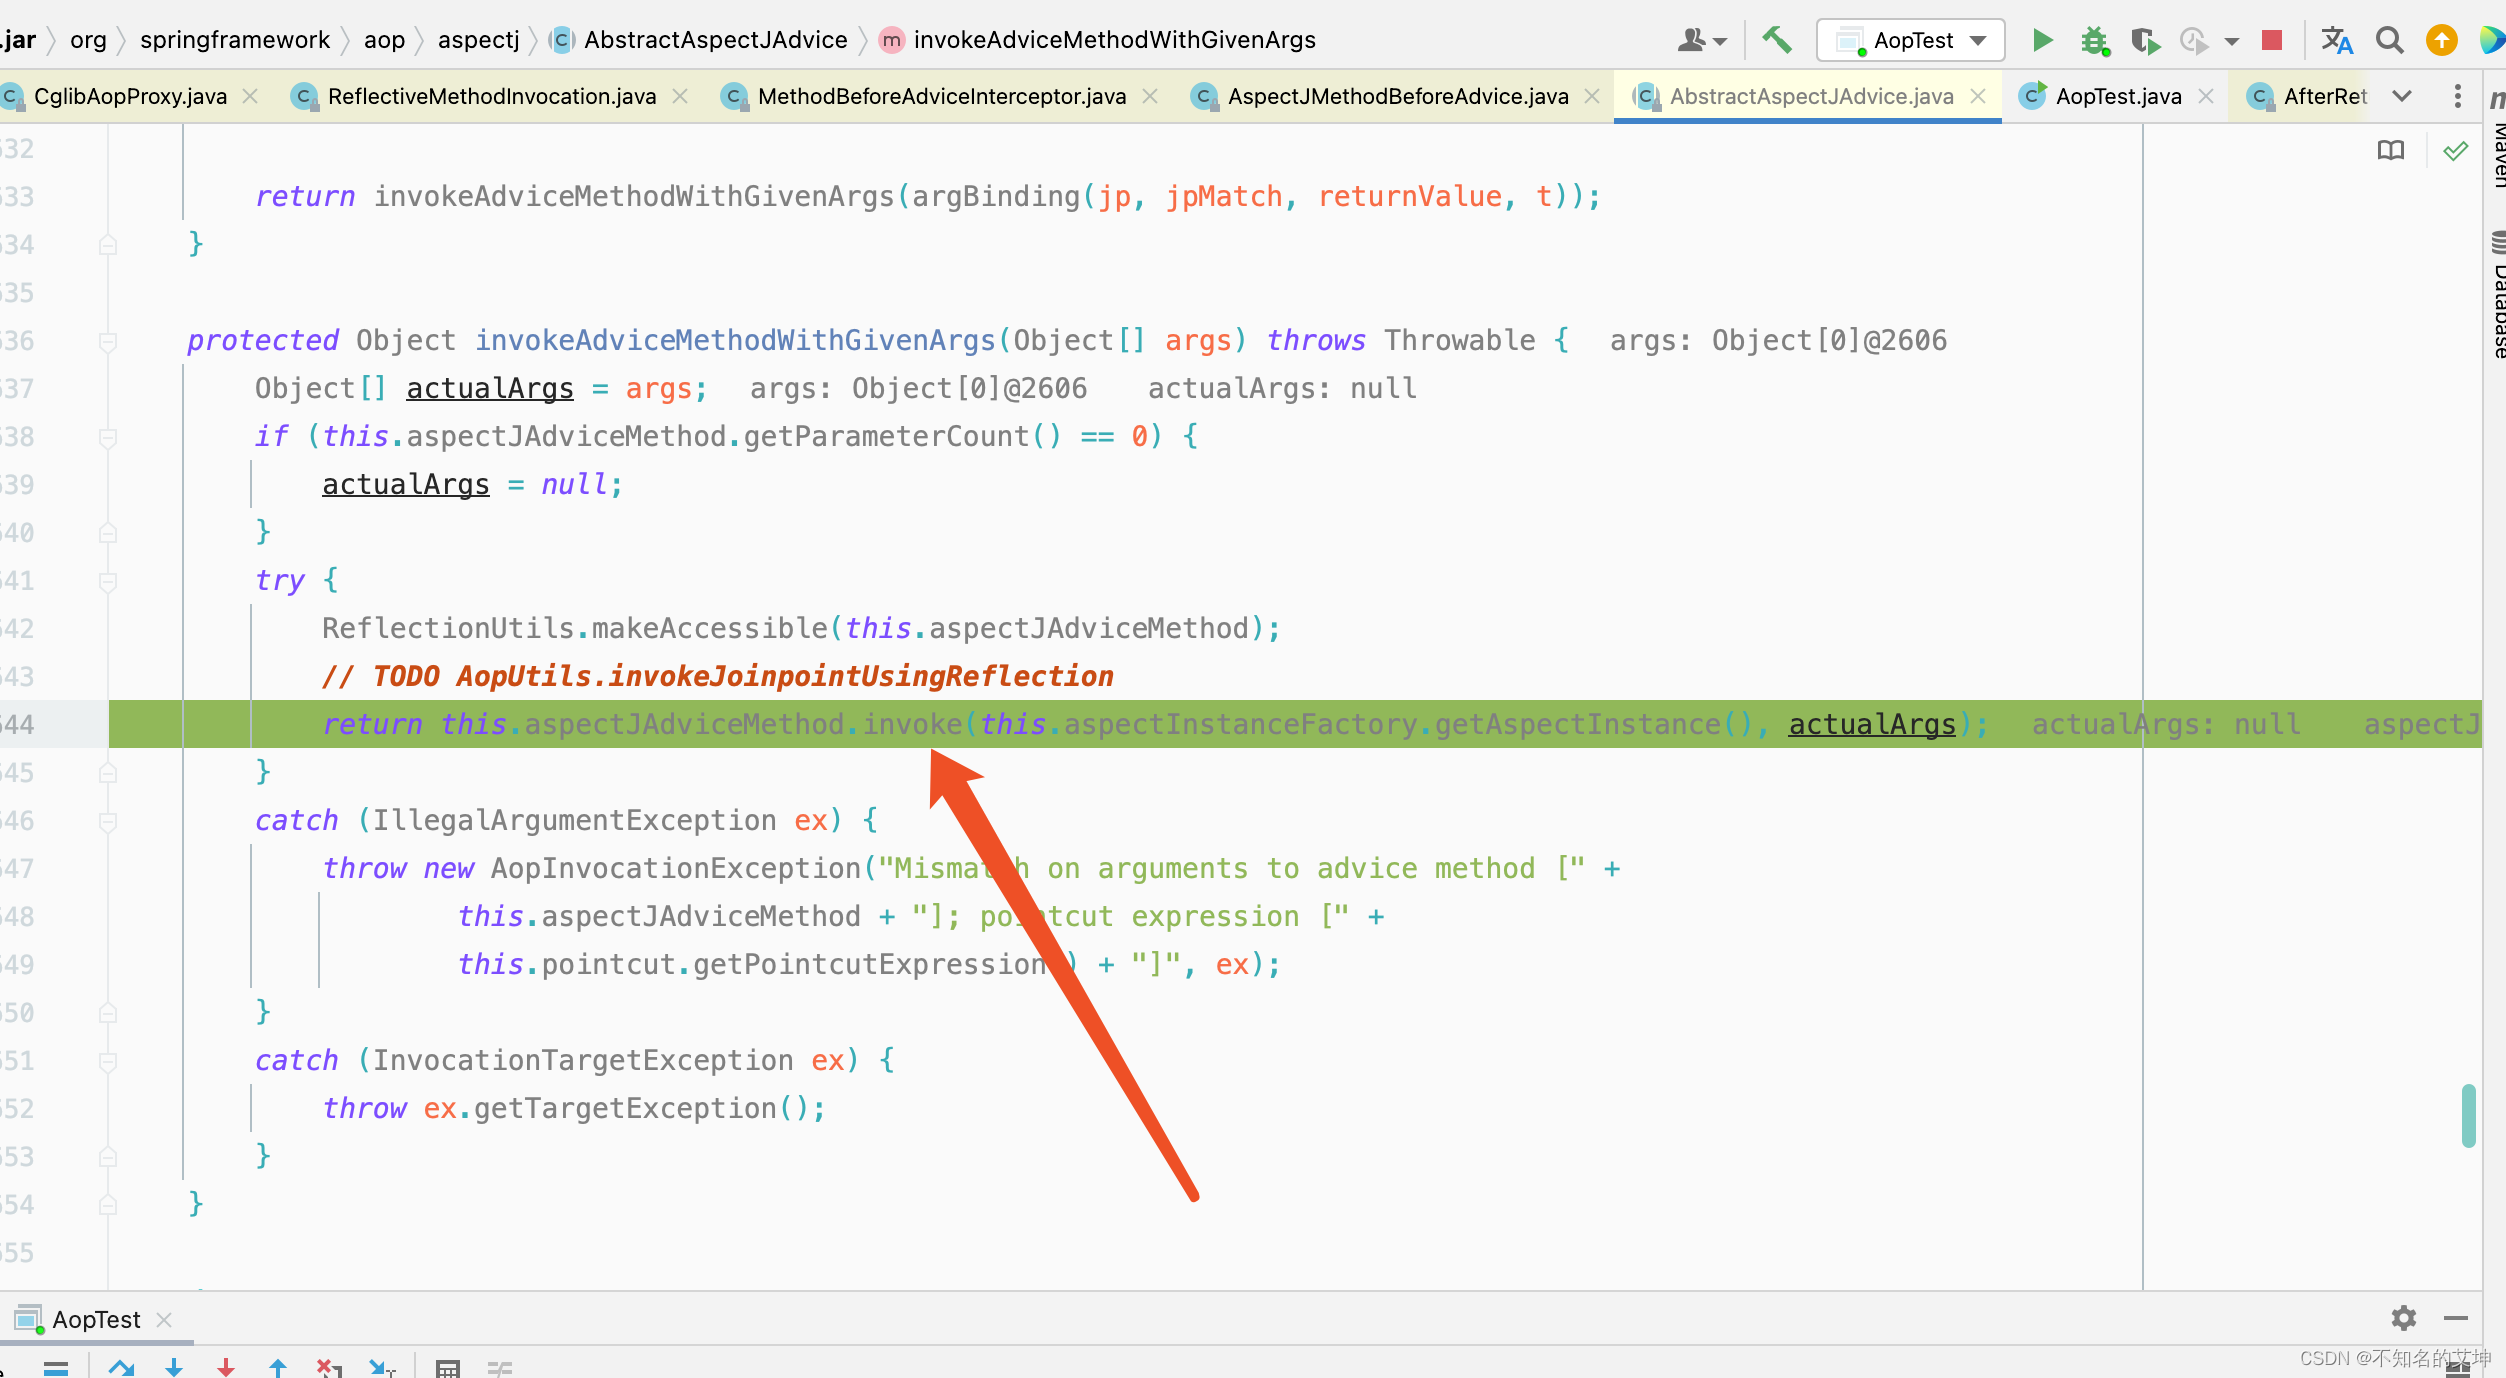Open the AopTest run configuration dropdown

(x=1910, y=40)
